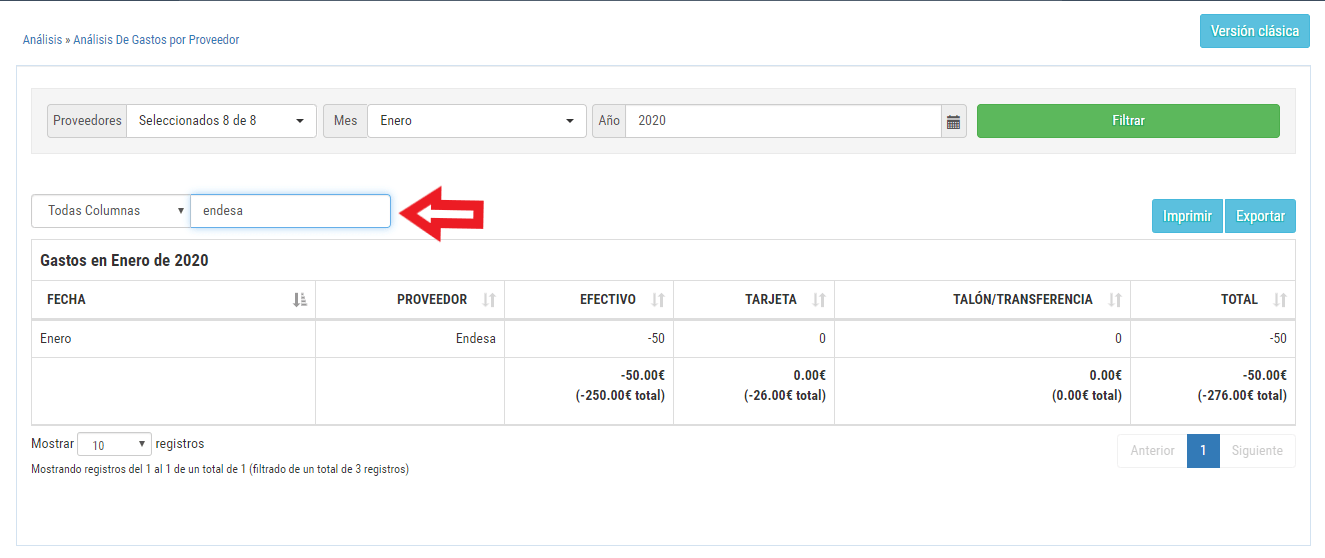The image size is (1325, 558).
Task: Click the Imprimir button
Action: click(1187, 216)
